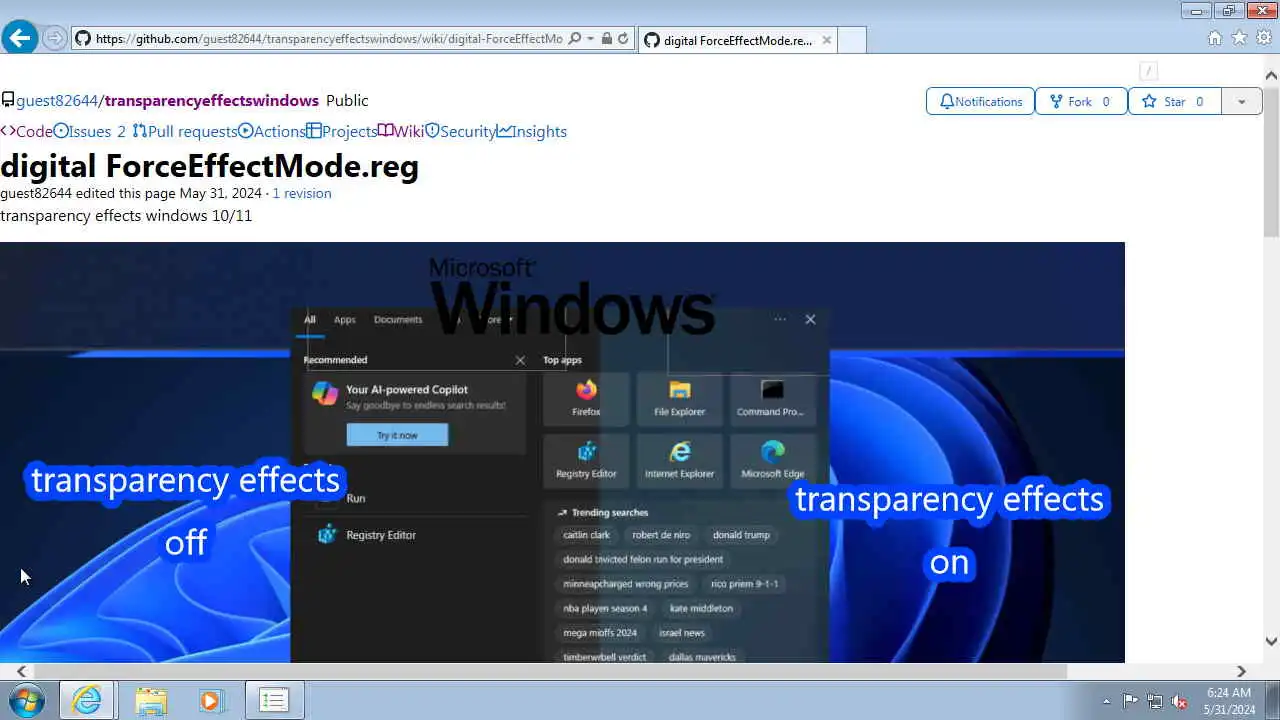Screen dimensions: 1280x720
Task: Open the Wiki tab
Action: tap(401, 131)
